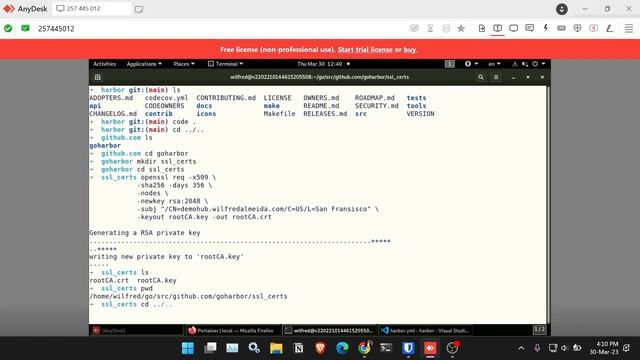640x360 pixels.
Task: Open the AnyDesk display settings monitor icon
Action: click(513, 28)
